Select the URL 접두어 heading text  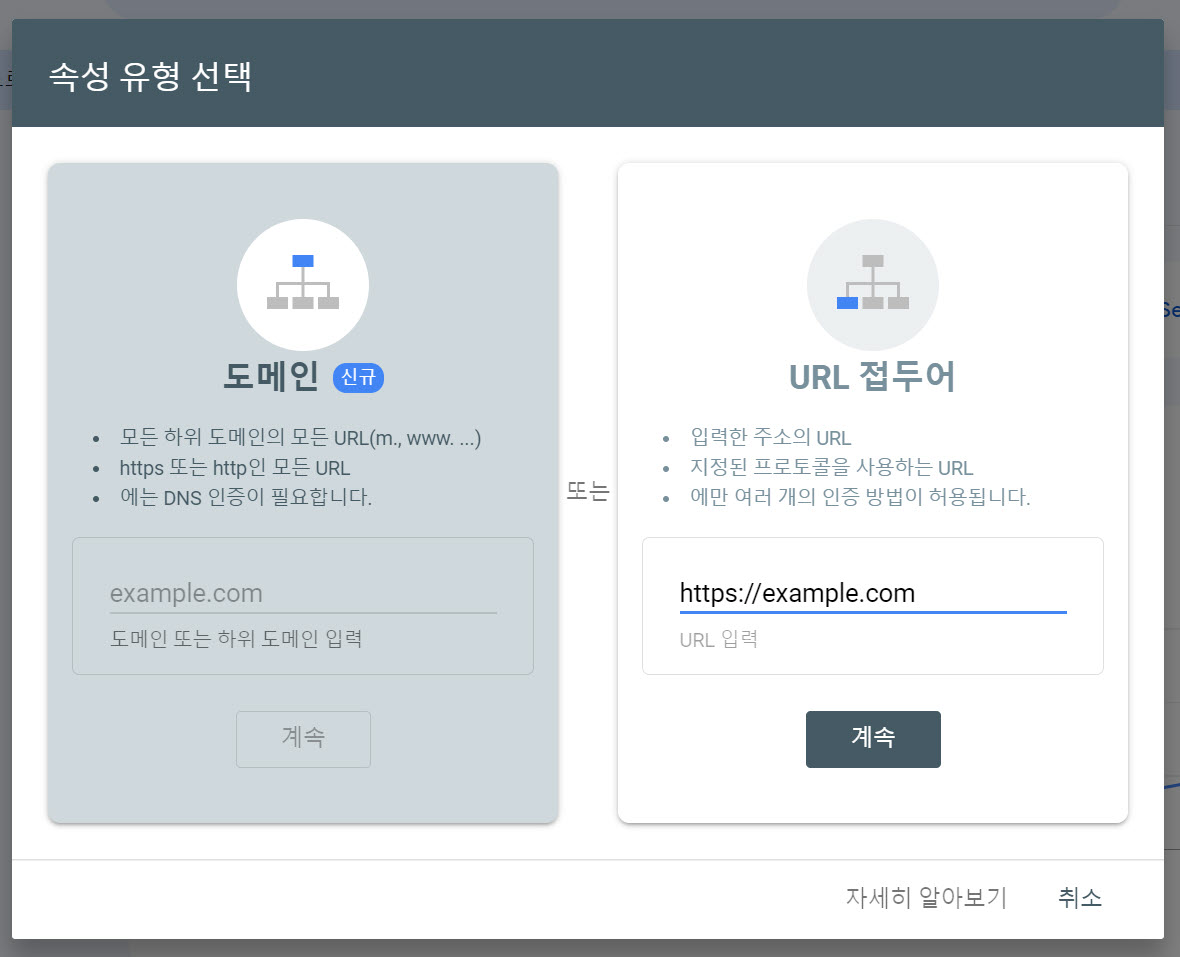(x=872, y=376)
